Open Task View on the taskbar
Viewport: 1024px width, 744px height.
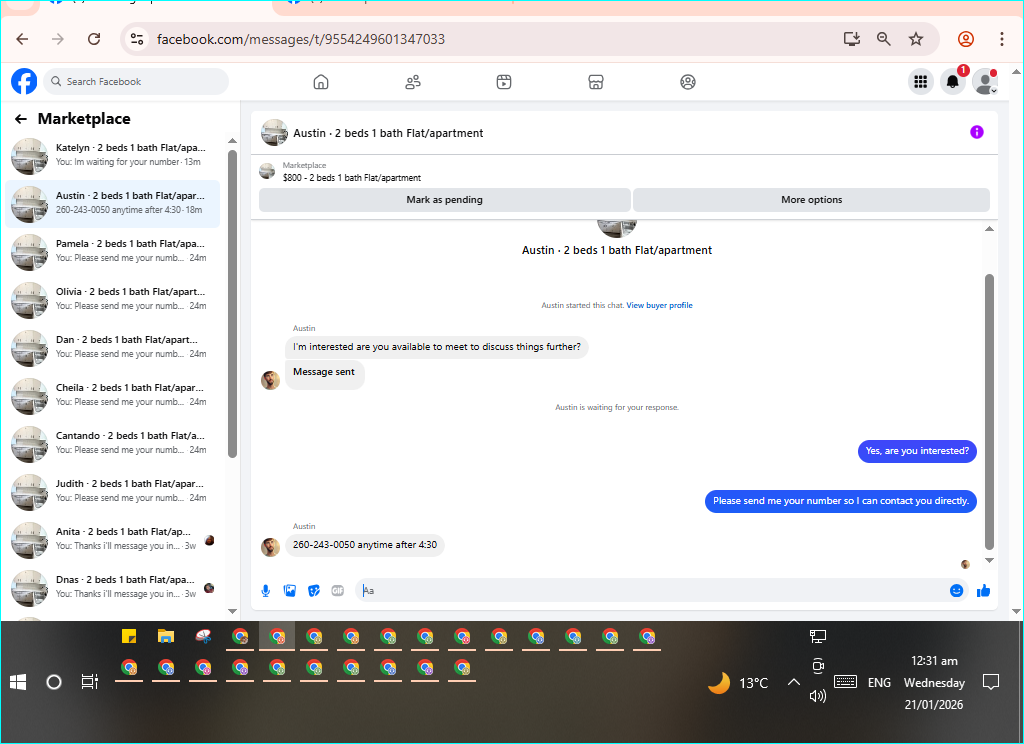click(x=89, y=683)
